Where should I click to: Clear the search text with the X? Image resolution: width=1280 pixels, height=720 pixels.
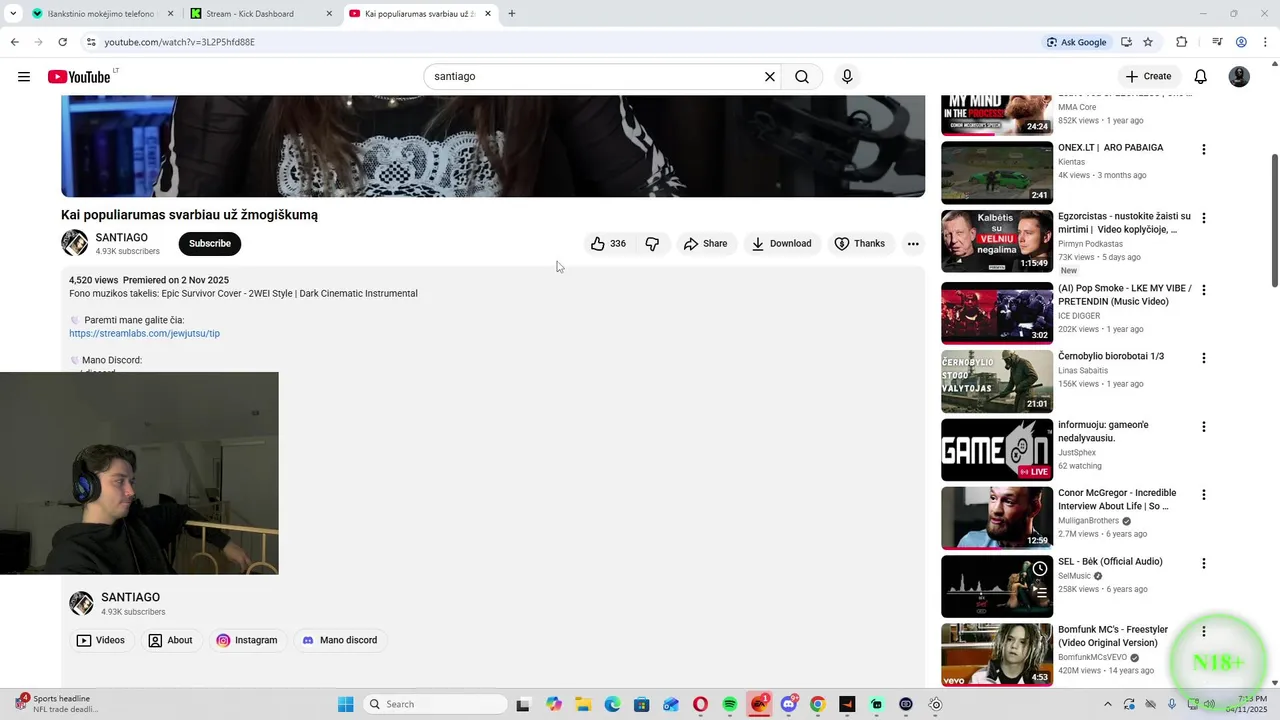(770, 77)
